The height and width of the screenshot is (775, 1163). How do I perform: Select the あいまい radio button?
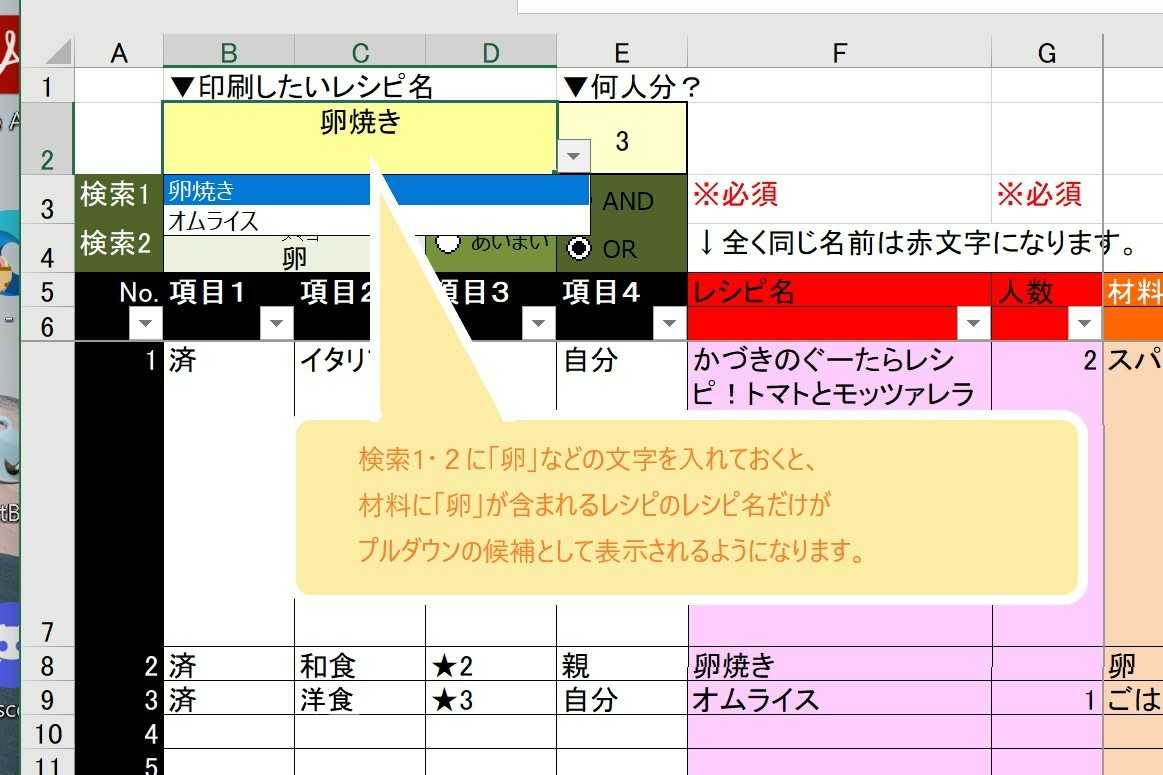coord(447,242)
